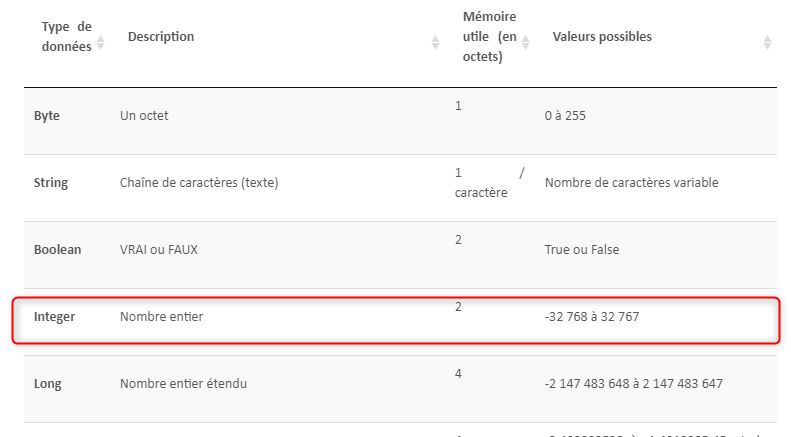Click the "True ou False" value cell
The width and height of the screenshot is (791, 437).
coord(582,250)
